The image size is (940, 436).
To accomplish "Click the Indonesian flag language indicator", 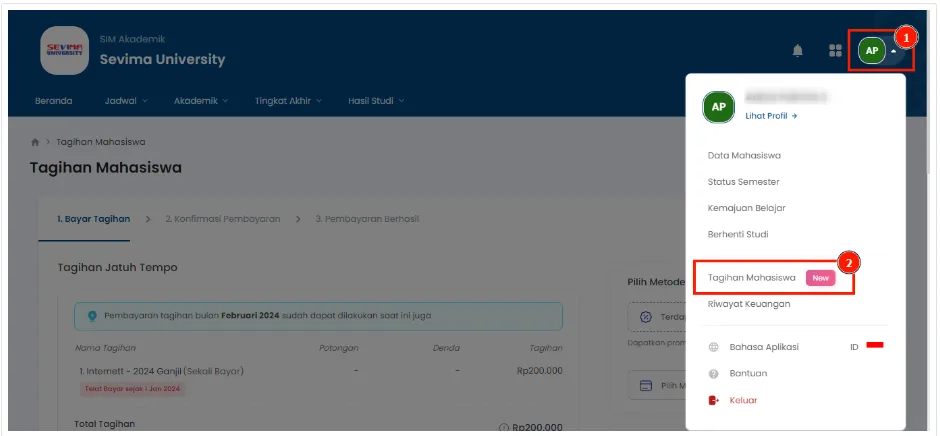I will point(875,345).
